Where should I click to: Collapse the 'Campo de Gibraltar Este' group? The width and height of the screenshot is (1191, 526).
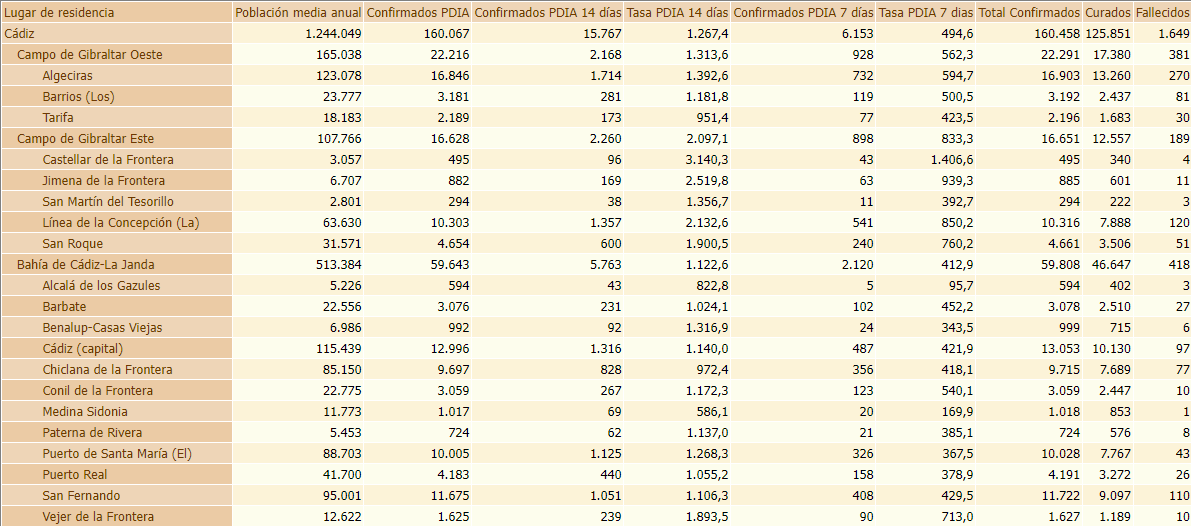pos(85,139)
